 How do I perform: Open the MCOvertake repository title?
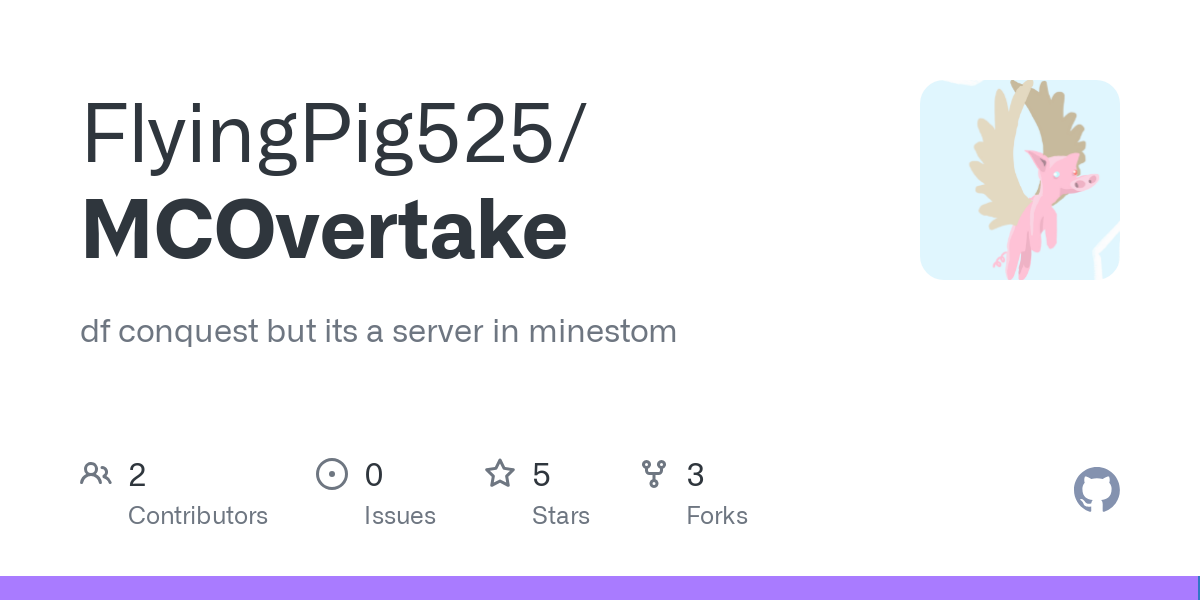tap(324, 232)
